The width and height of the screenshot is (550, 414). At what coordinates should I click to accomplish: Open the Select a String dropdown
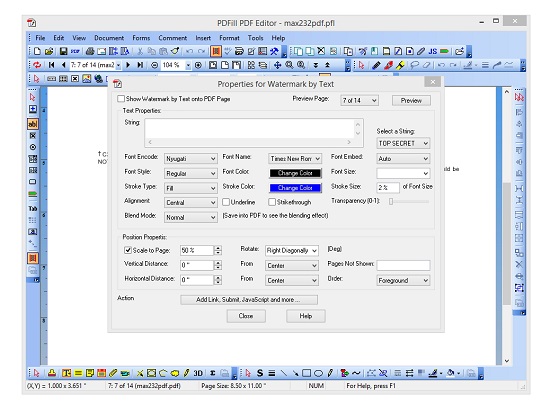[x=403, y=143]
